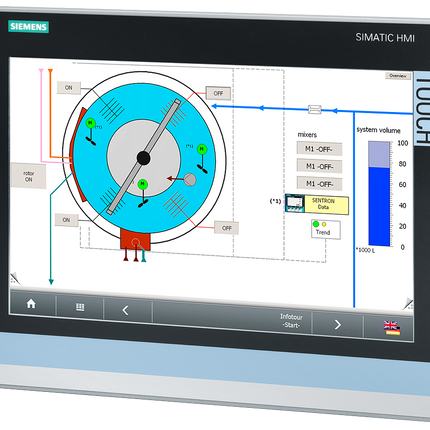Toggle the upper-left ON button
Image resolution: width=430 pixels, height=430 pixels.
68,88
